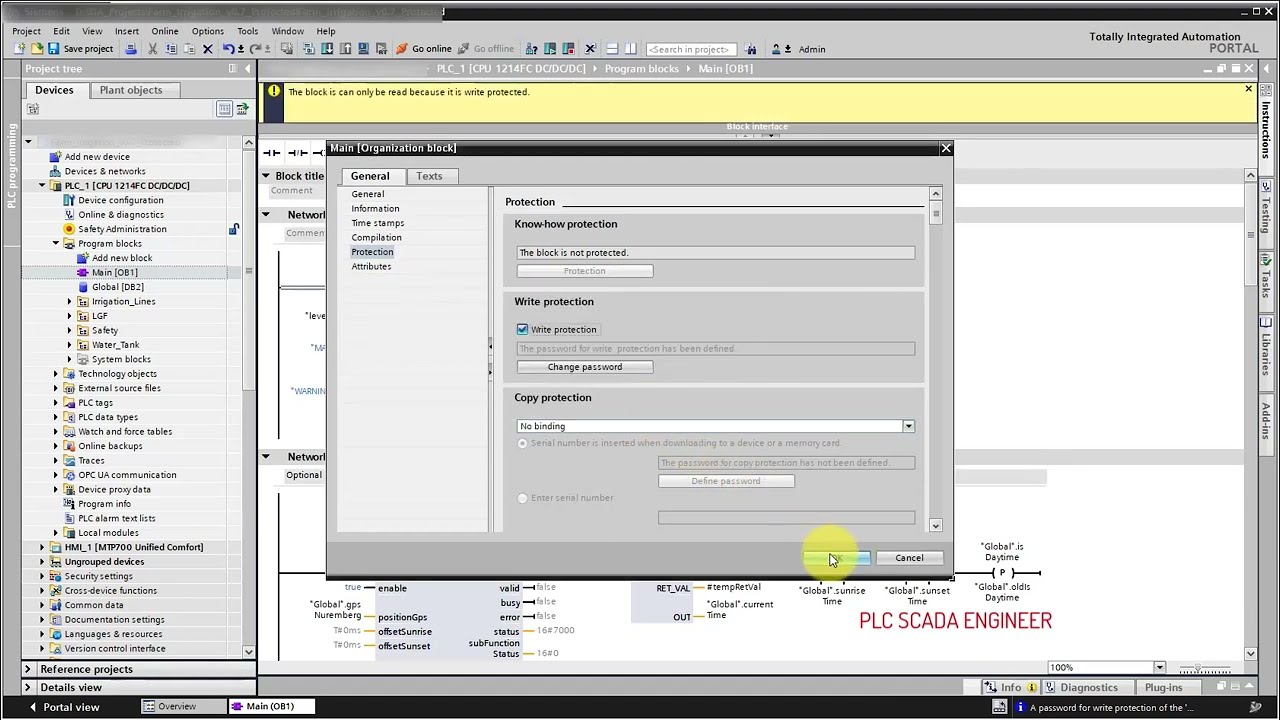Click the Admin user icon in the toolbar

click(777, 49)
